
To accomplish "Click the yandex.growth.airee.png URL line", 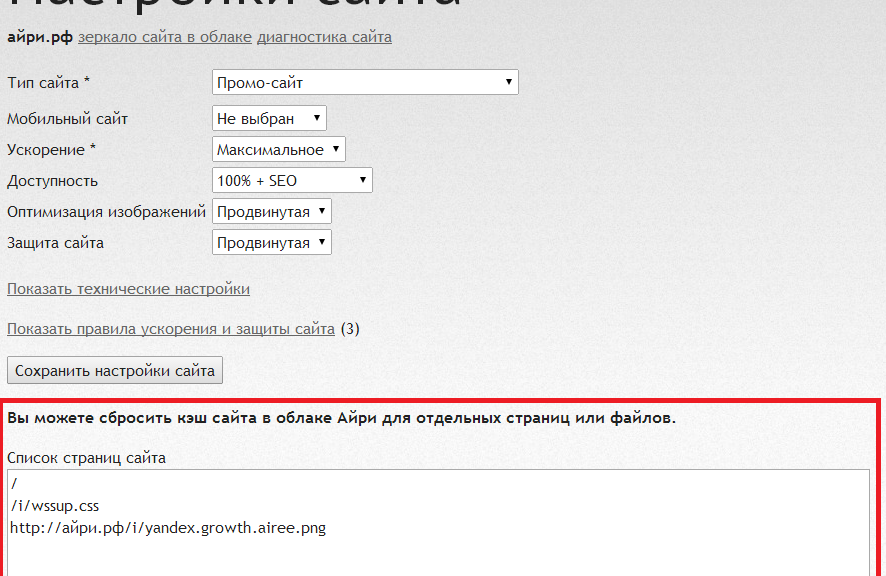I will [x=168, y=527].
